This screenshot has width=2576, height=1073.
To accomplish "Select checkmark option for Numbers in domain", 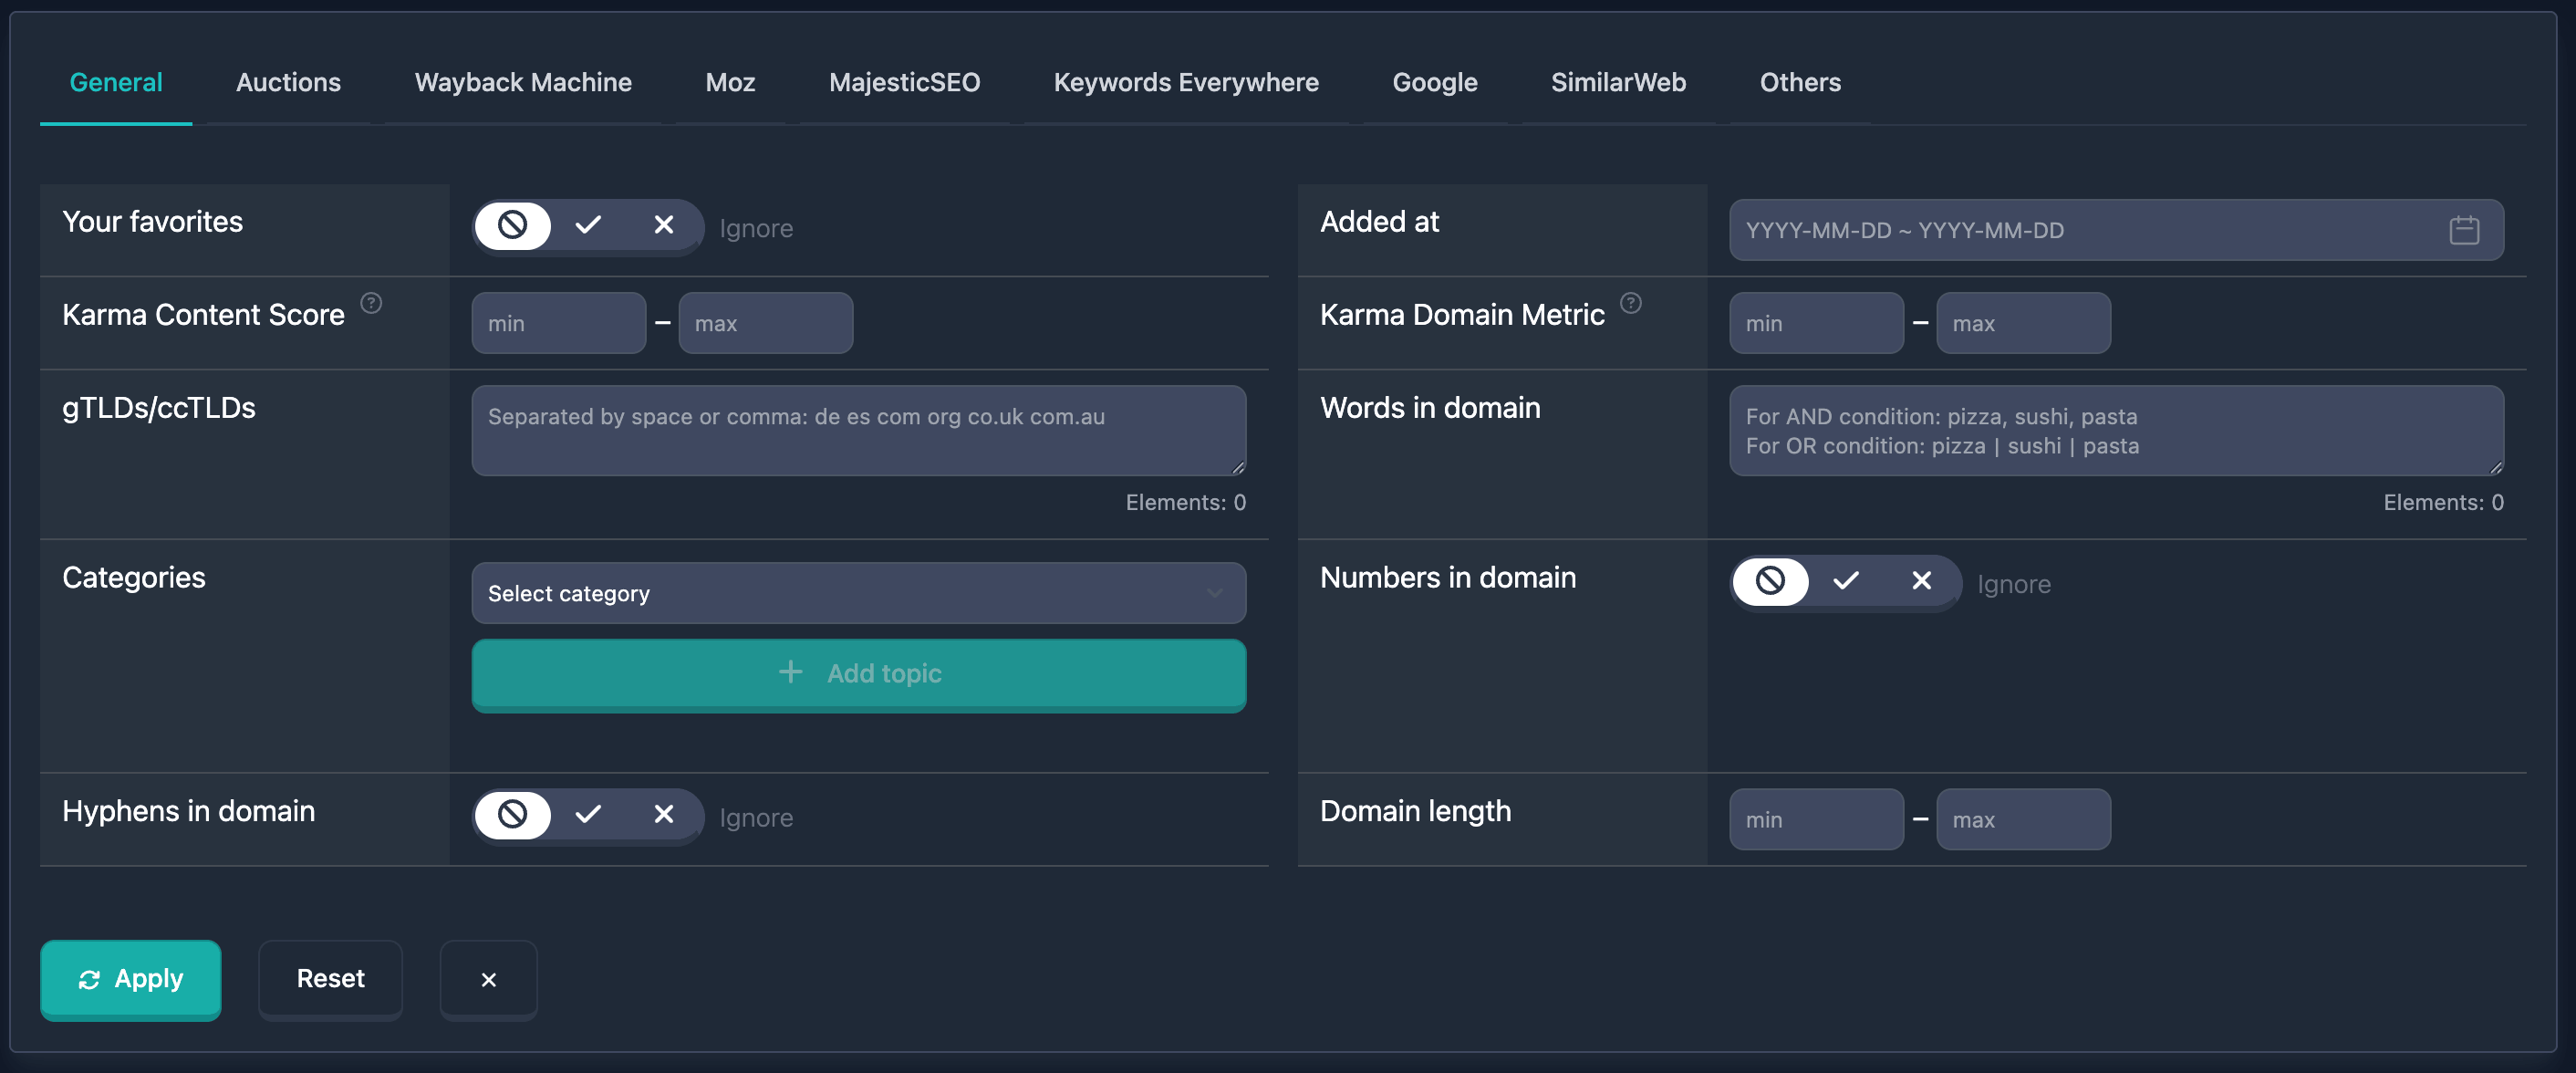I will coord(1846,581).
